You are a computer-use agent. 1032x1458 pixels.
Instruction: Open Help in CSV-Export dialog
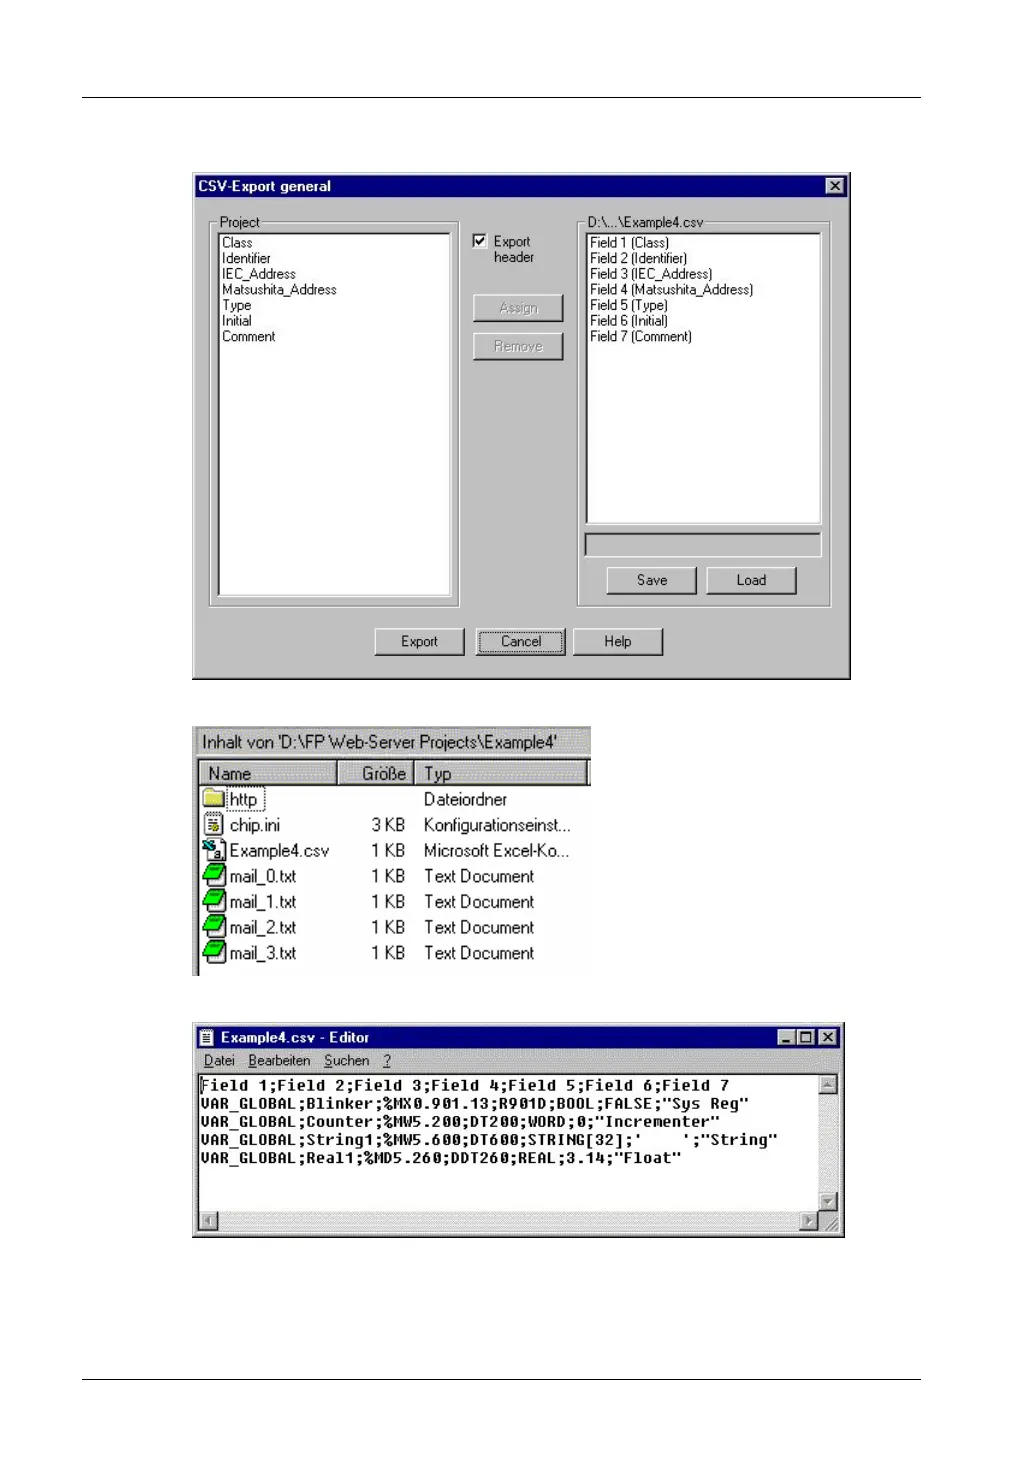(x=618, y=642)
